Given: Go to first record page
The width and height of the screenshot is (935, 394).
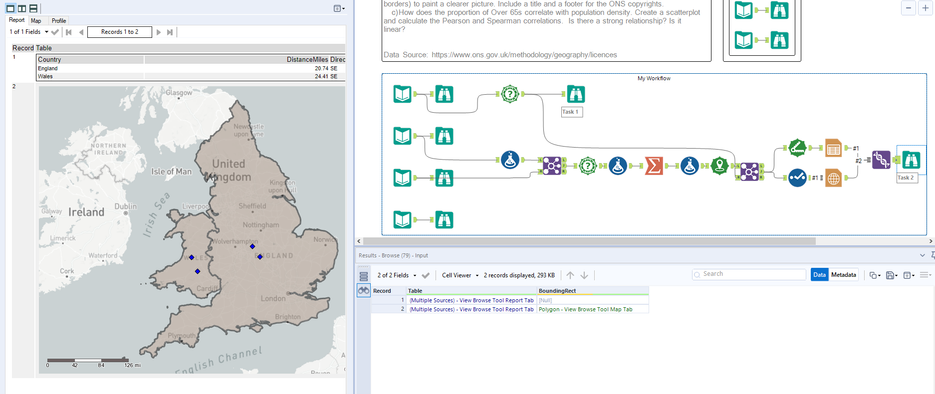Looking at the screenshot, I should point(69,32).
